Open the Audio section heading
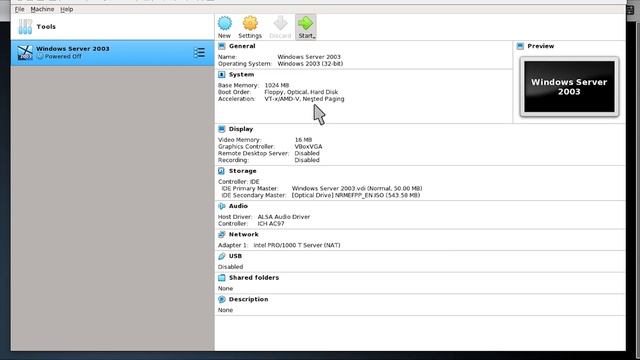The image size is (640, 360). [238, 206]
